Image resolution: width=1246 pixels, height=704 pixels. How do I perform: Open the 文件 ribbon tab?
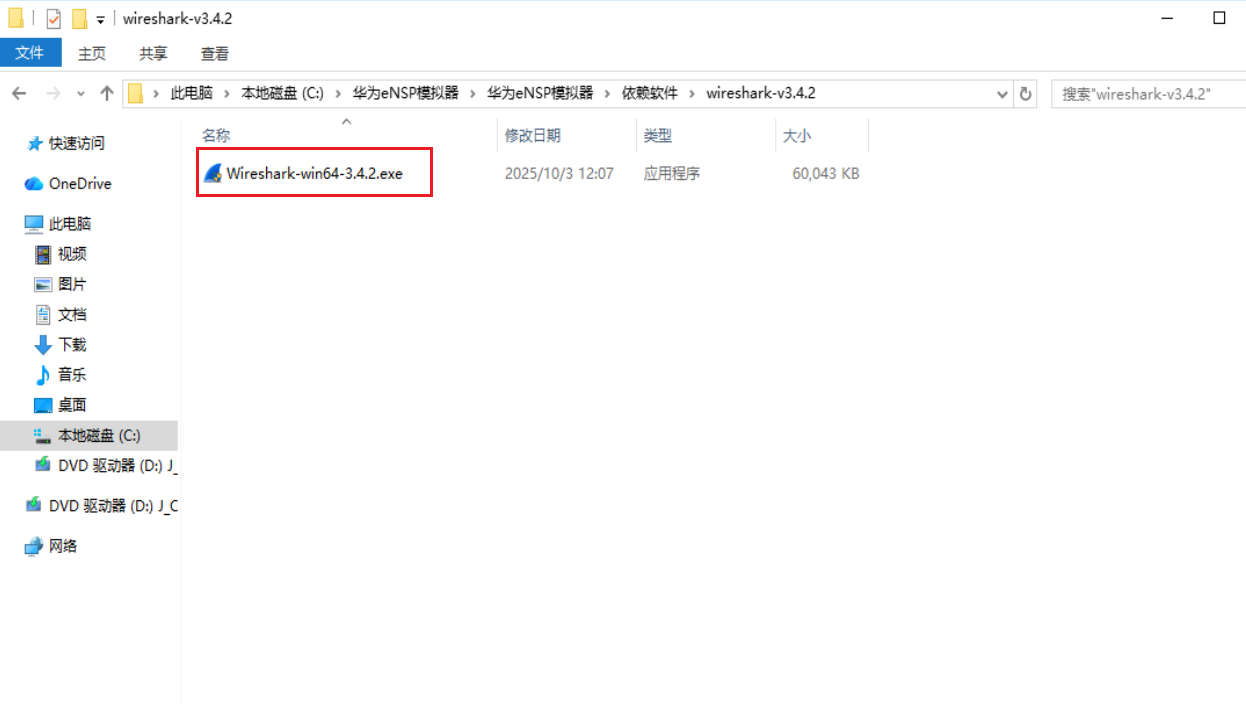click(x=31, y=53)
